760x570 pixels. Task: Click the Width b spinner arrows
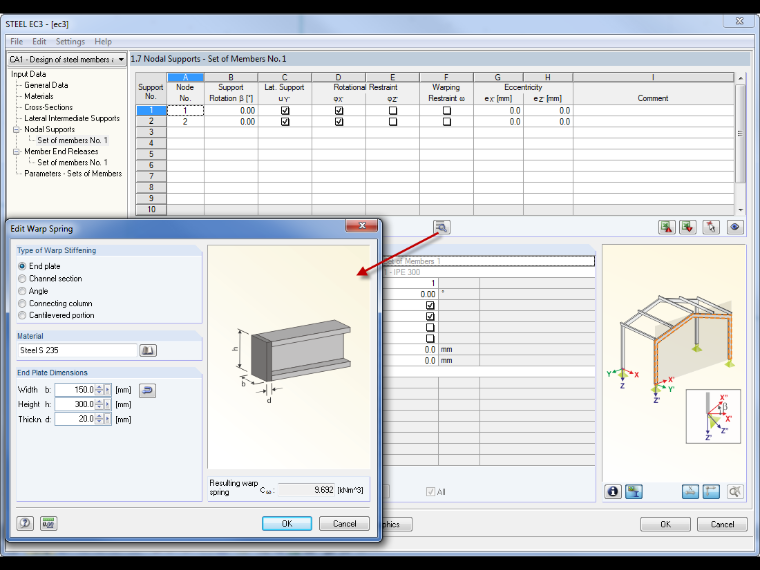99,390
